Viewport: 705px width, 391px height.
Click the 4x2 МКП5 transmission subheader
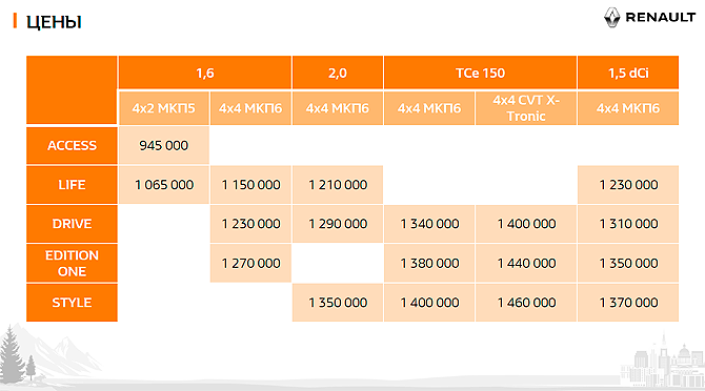[x=164, y=108]
